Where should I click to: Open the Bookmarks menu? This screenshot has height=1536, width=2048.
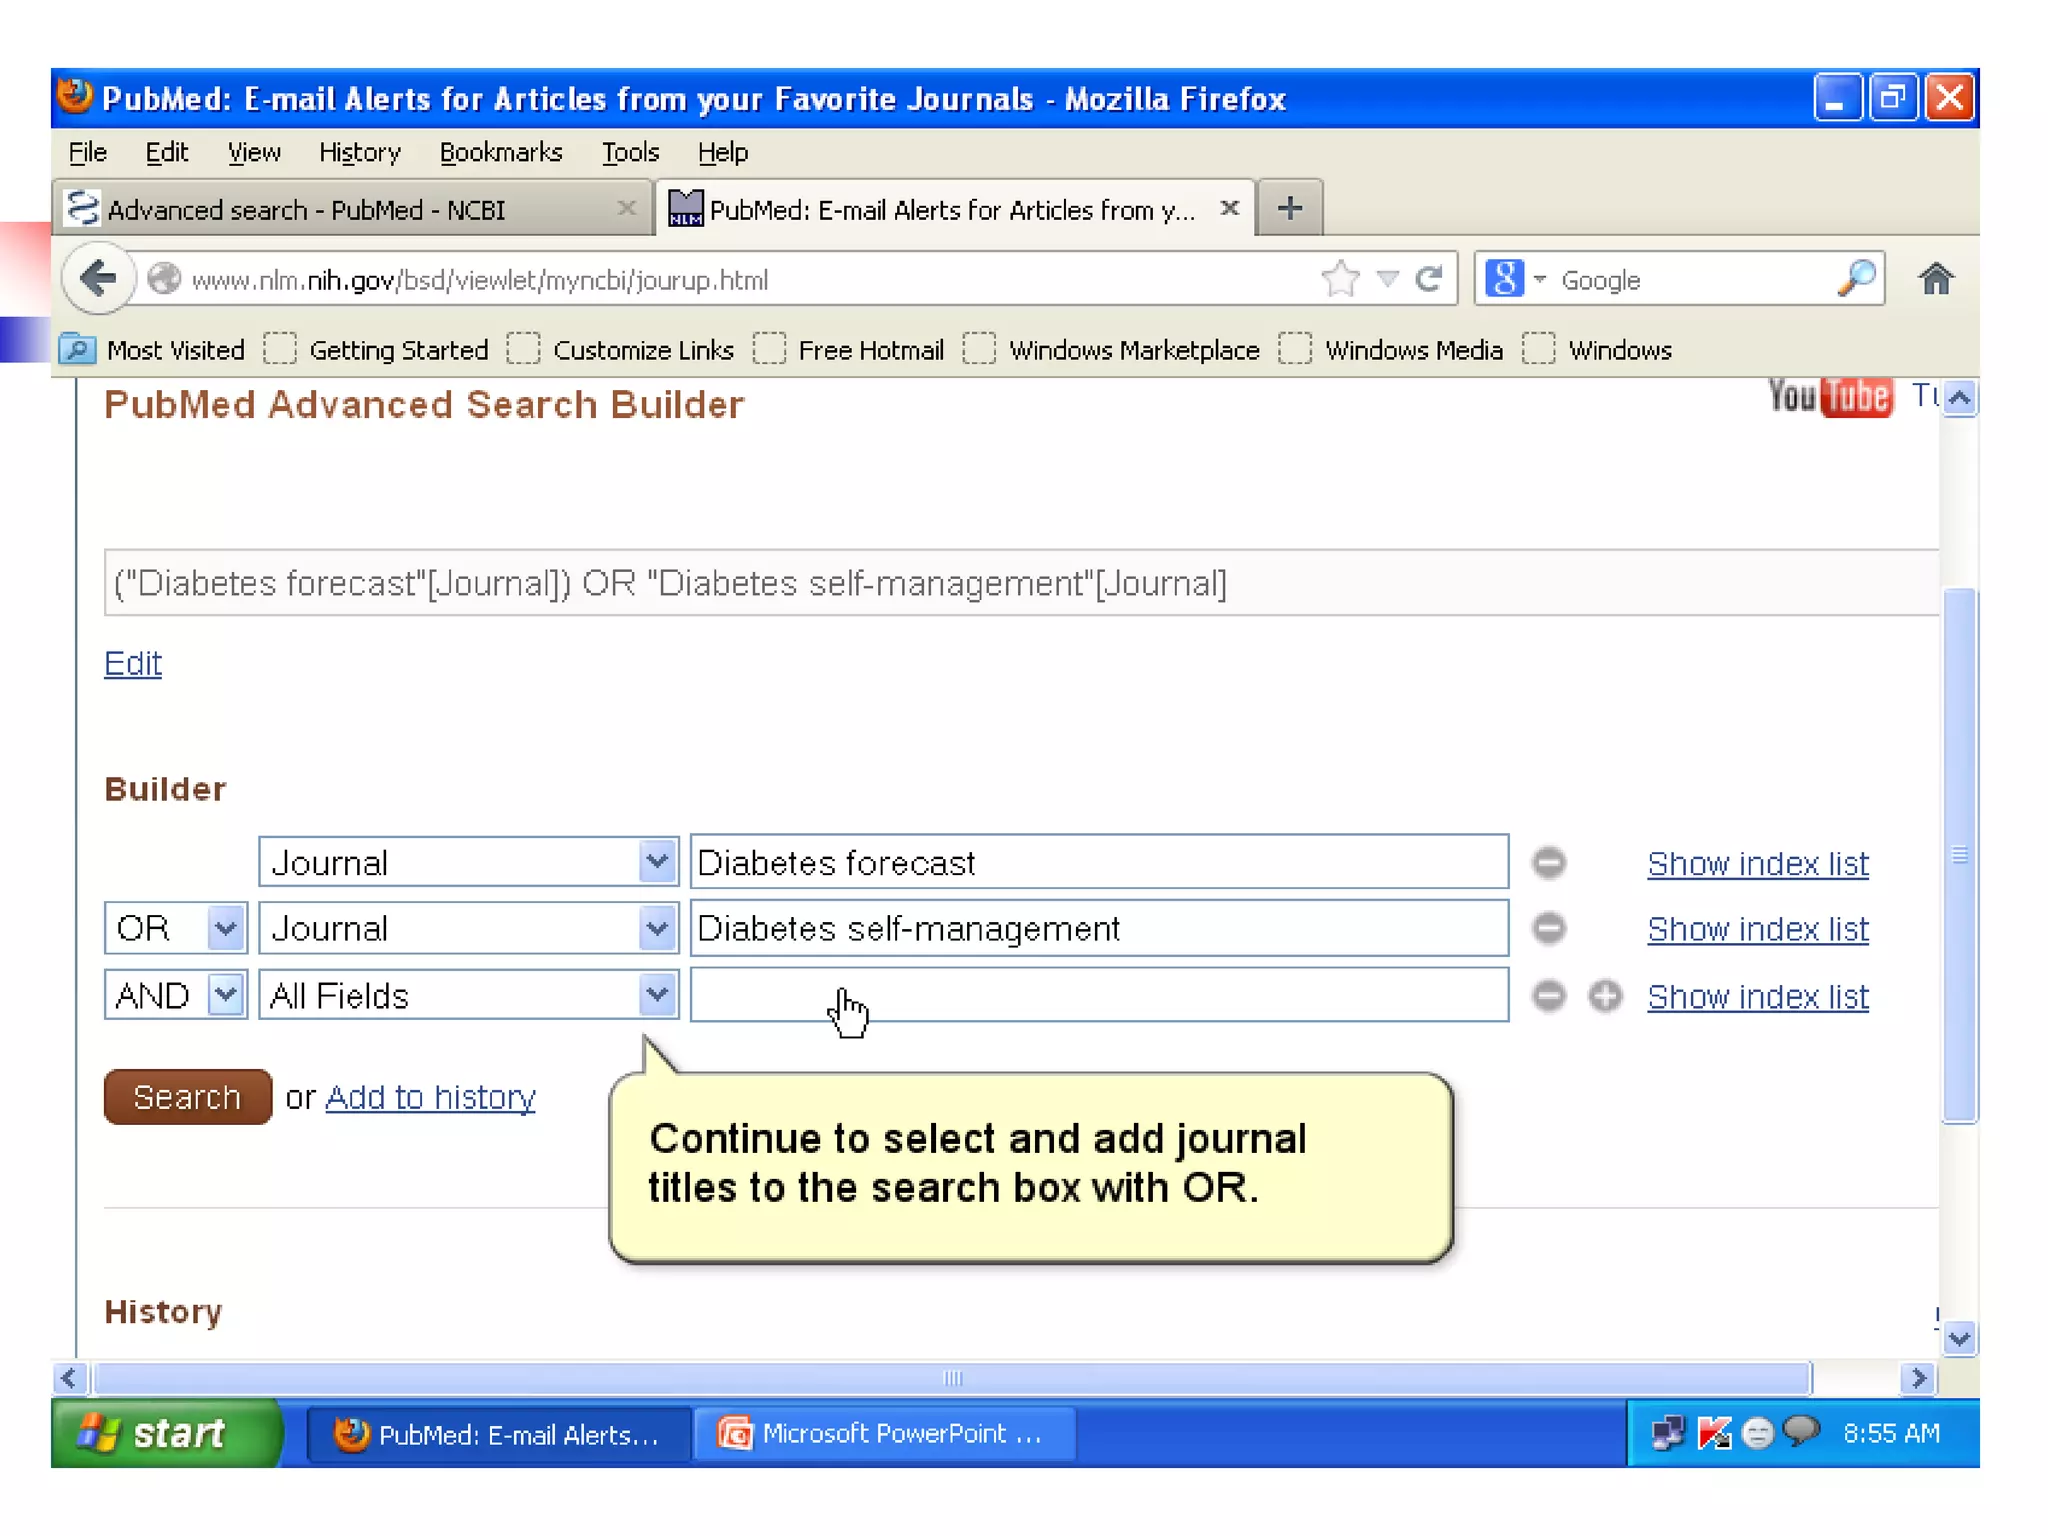[501, 152]
